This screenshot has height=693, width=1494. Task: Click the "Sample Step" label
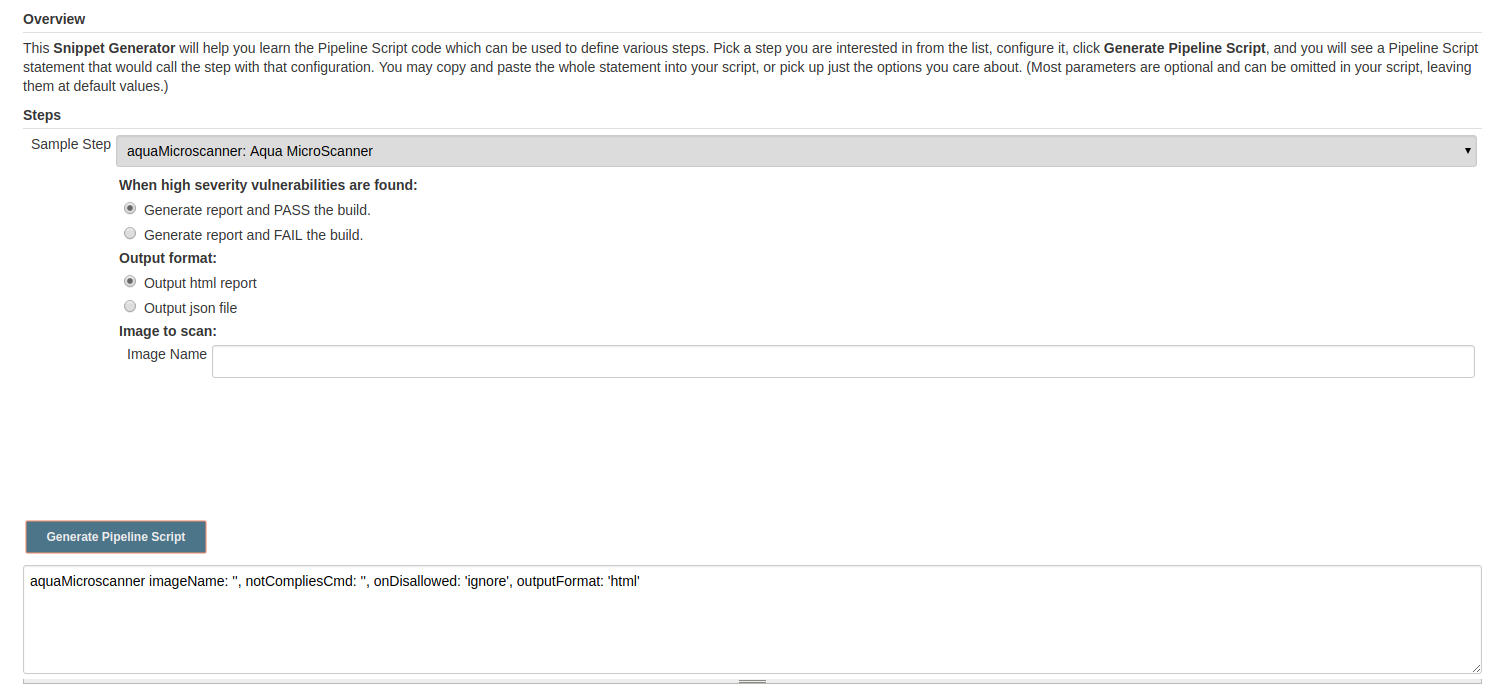tap(71, 144)
